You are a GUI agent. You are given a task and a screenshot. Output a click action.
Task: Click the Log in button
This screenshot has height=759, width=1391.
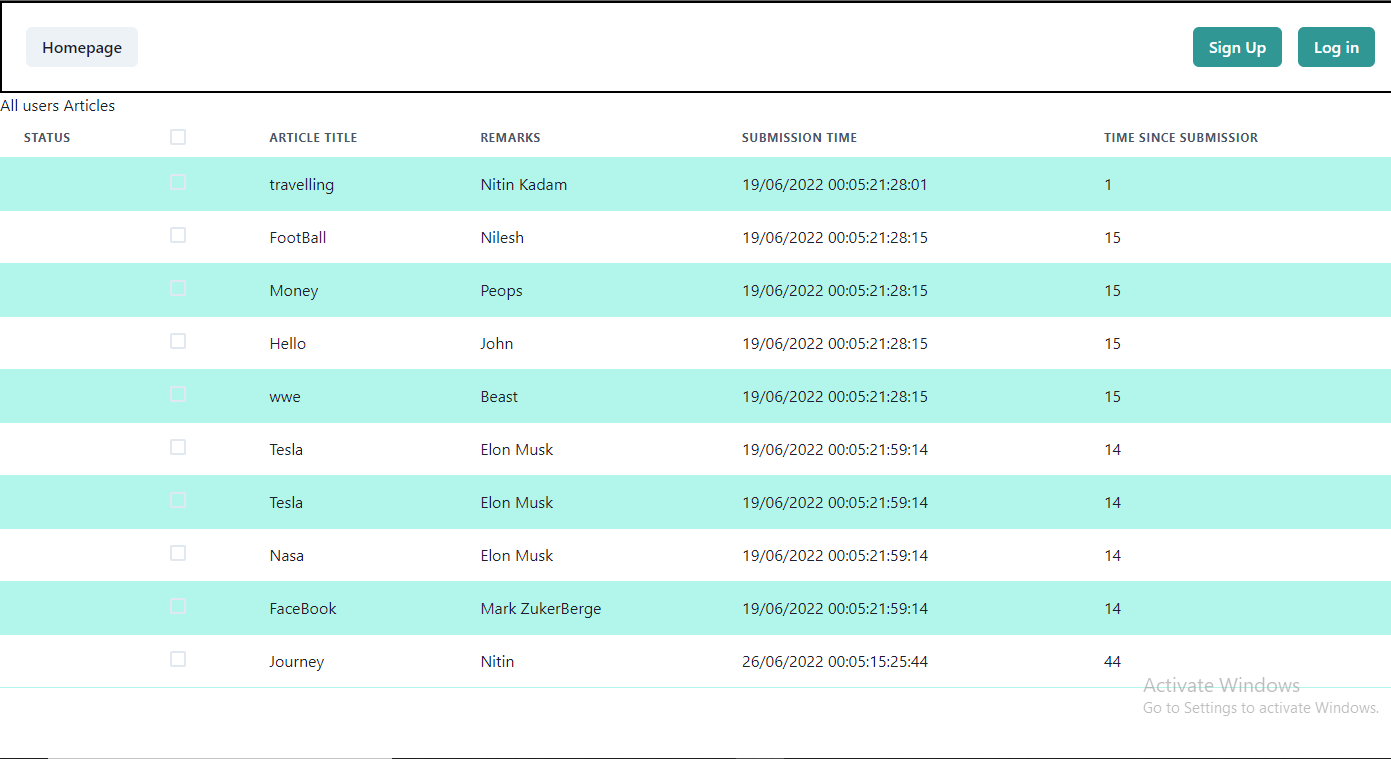(1336, 47)
